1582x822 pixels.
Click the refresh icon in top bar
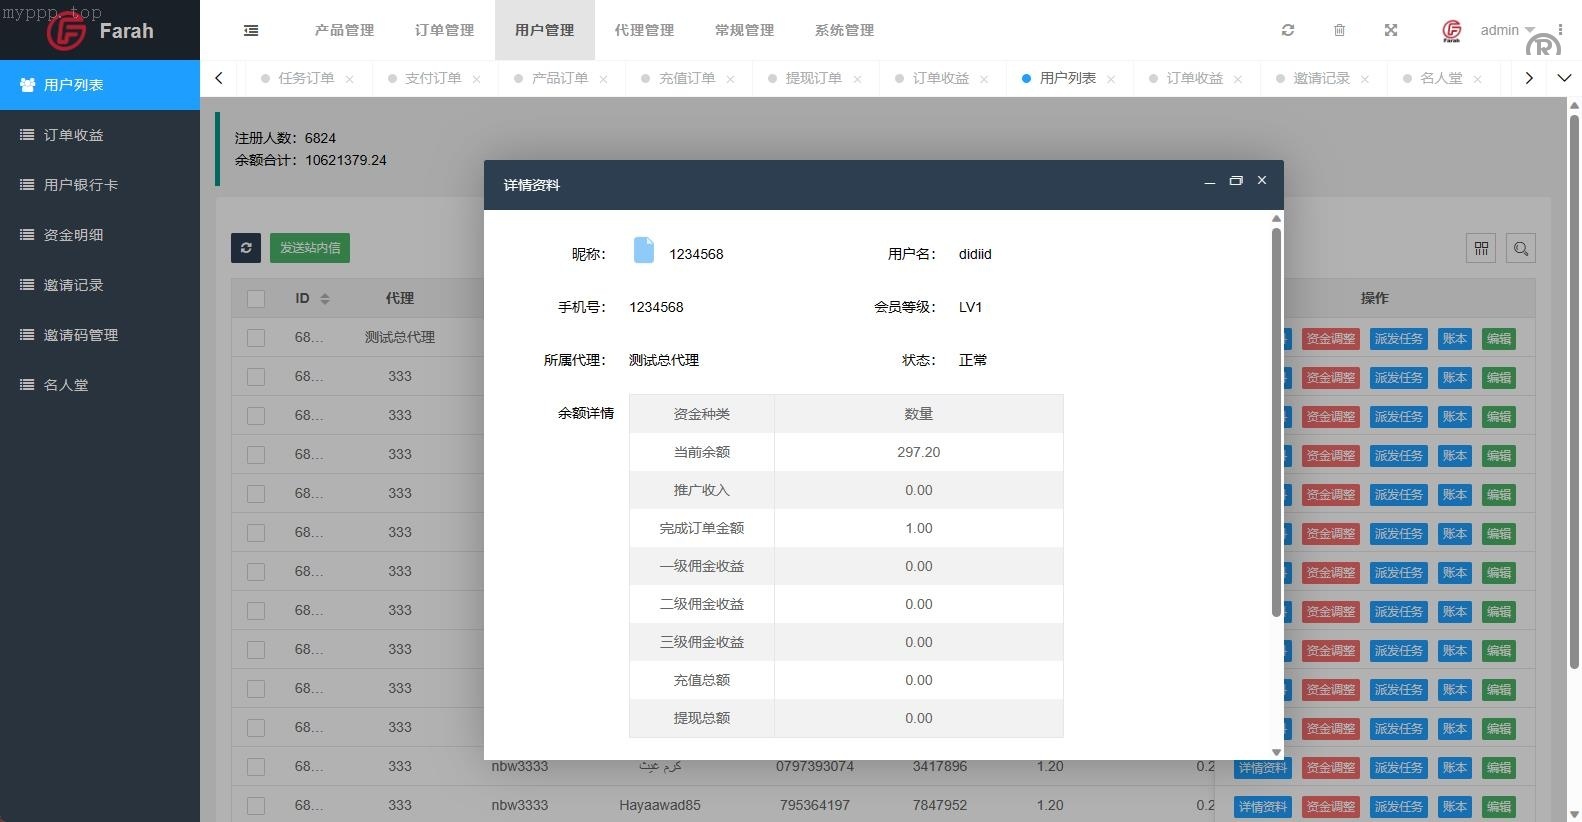(x=1288, y=30)
